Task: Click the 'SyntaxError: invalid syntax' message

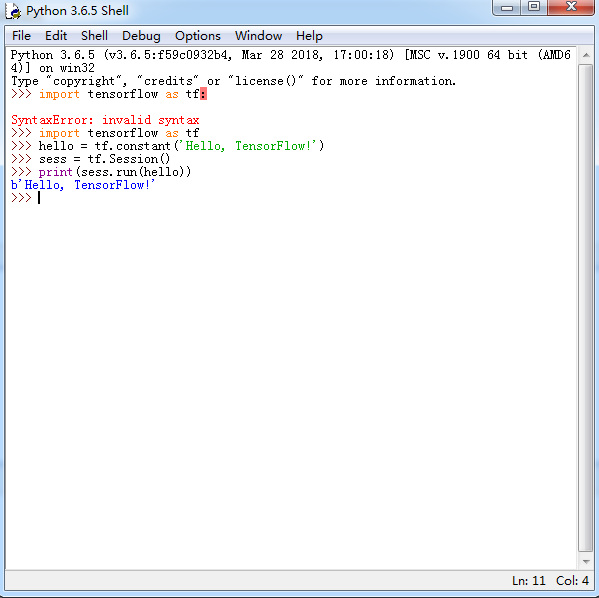Action: (x=105, y=120)
